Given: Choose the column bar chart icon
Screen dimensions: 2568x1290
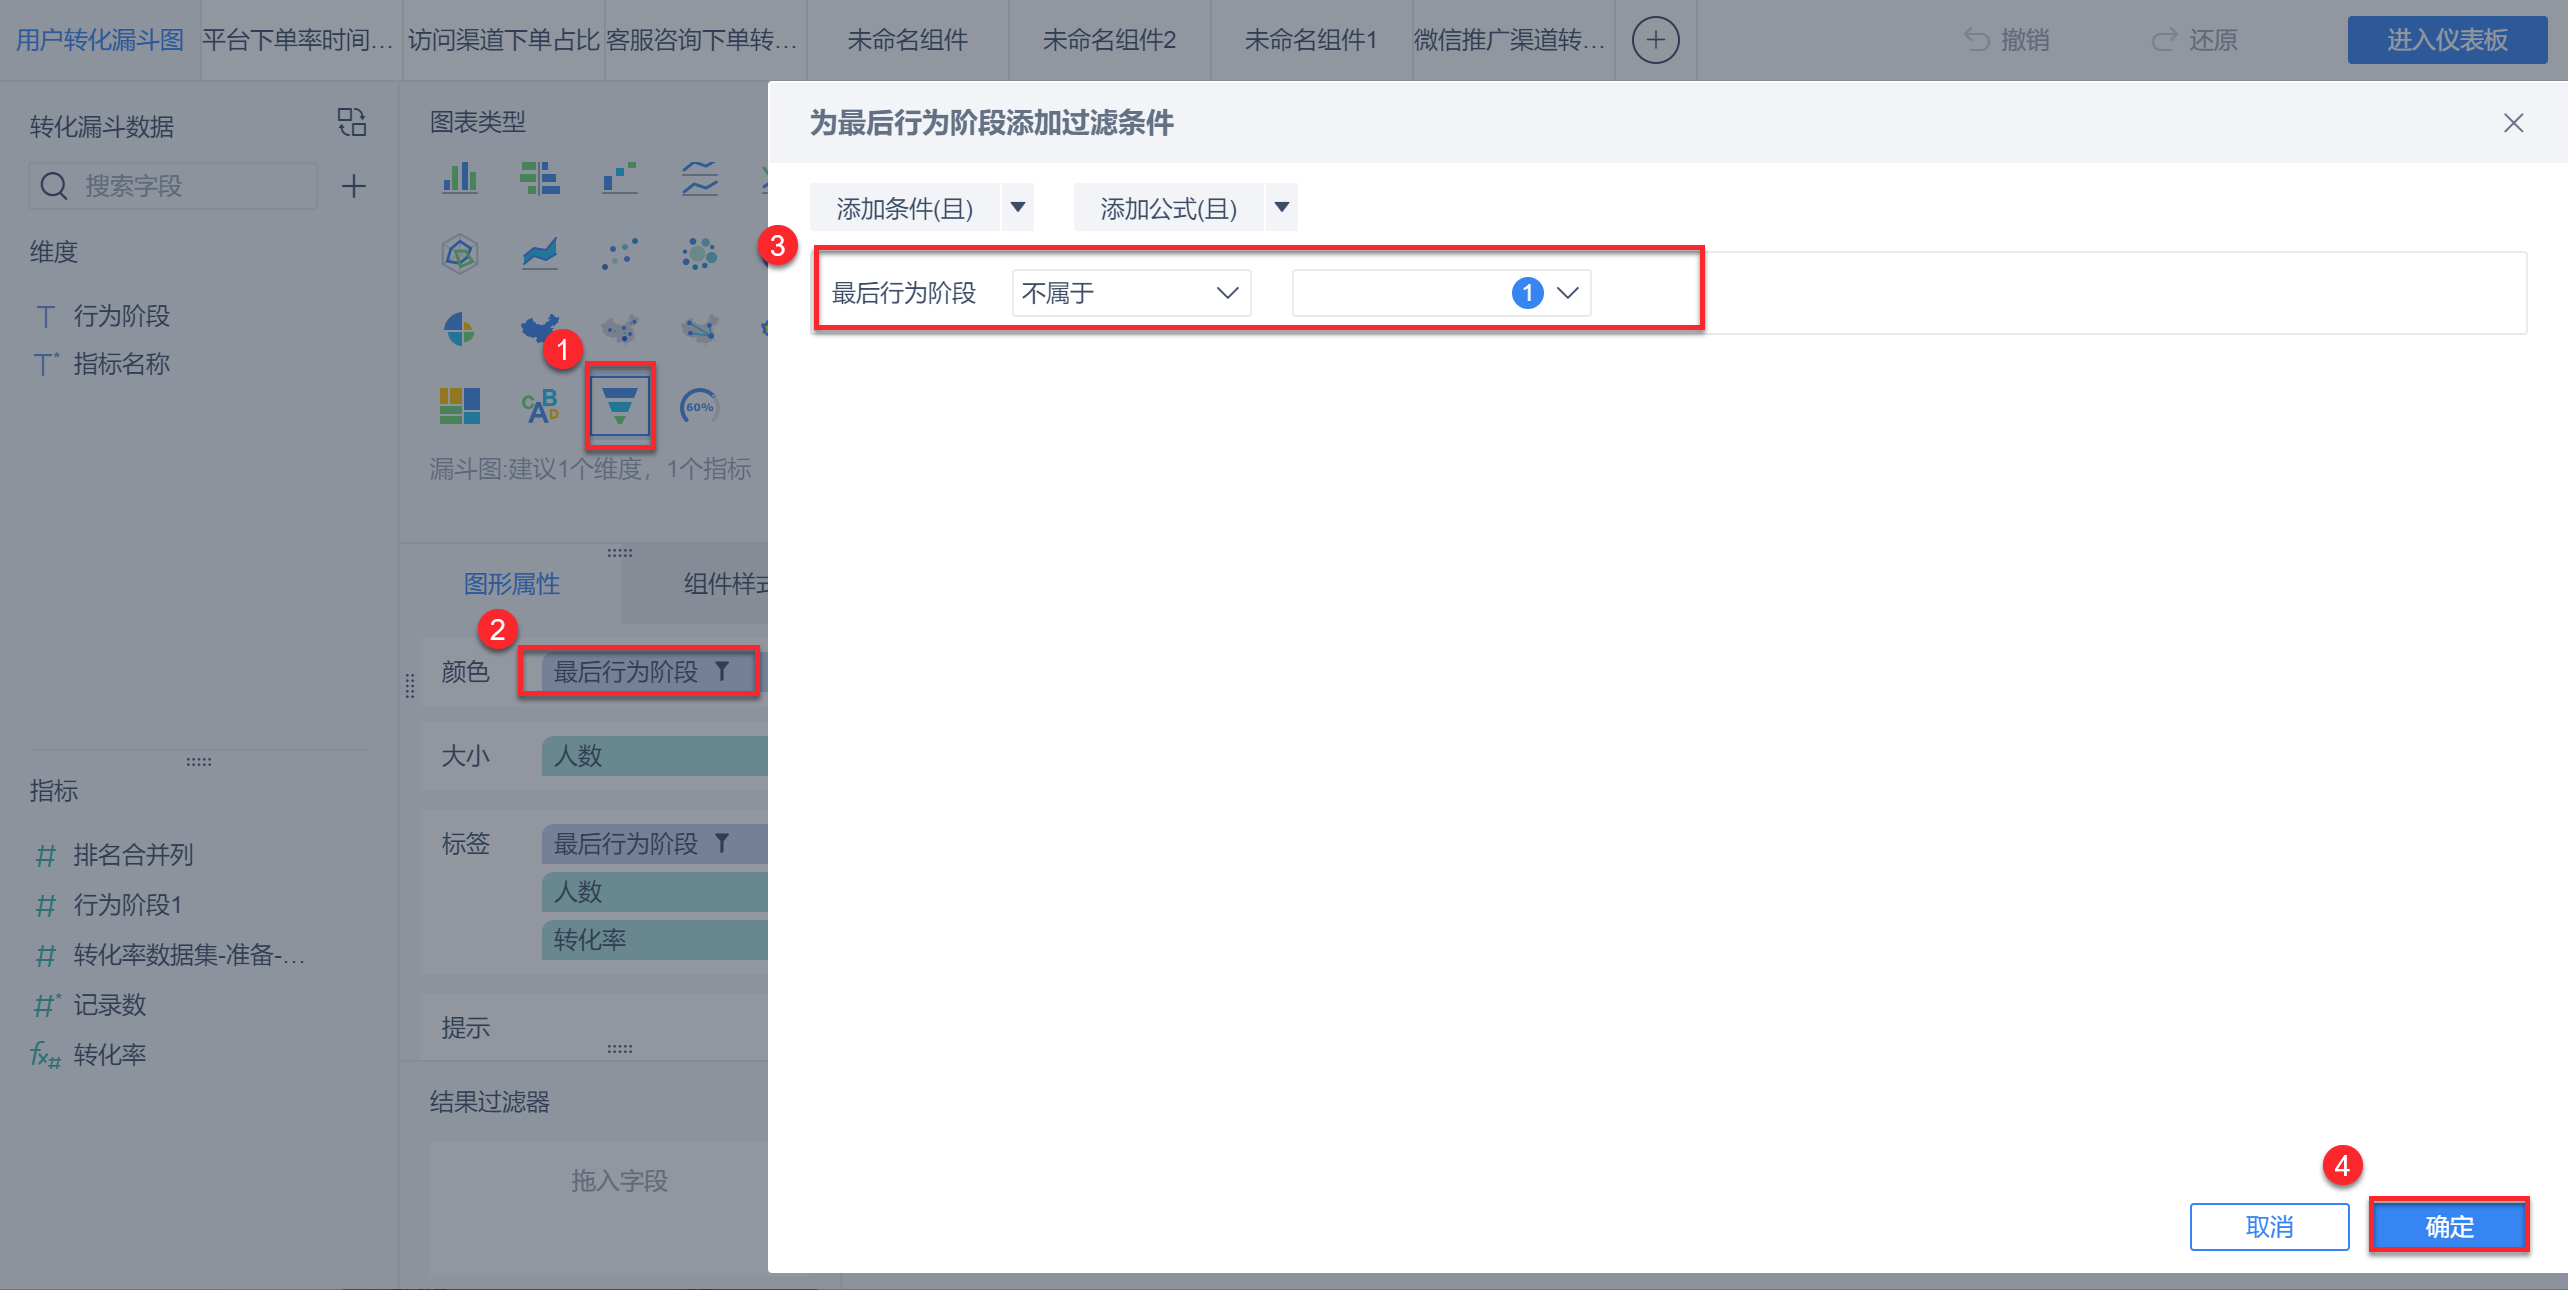Looking at the screenshot, I should tap(460, 179).
